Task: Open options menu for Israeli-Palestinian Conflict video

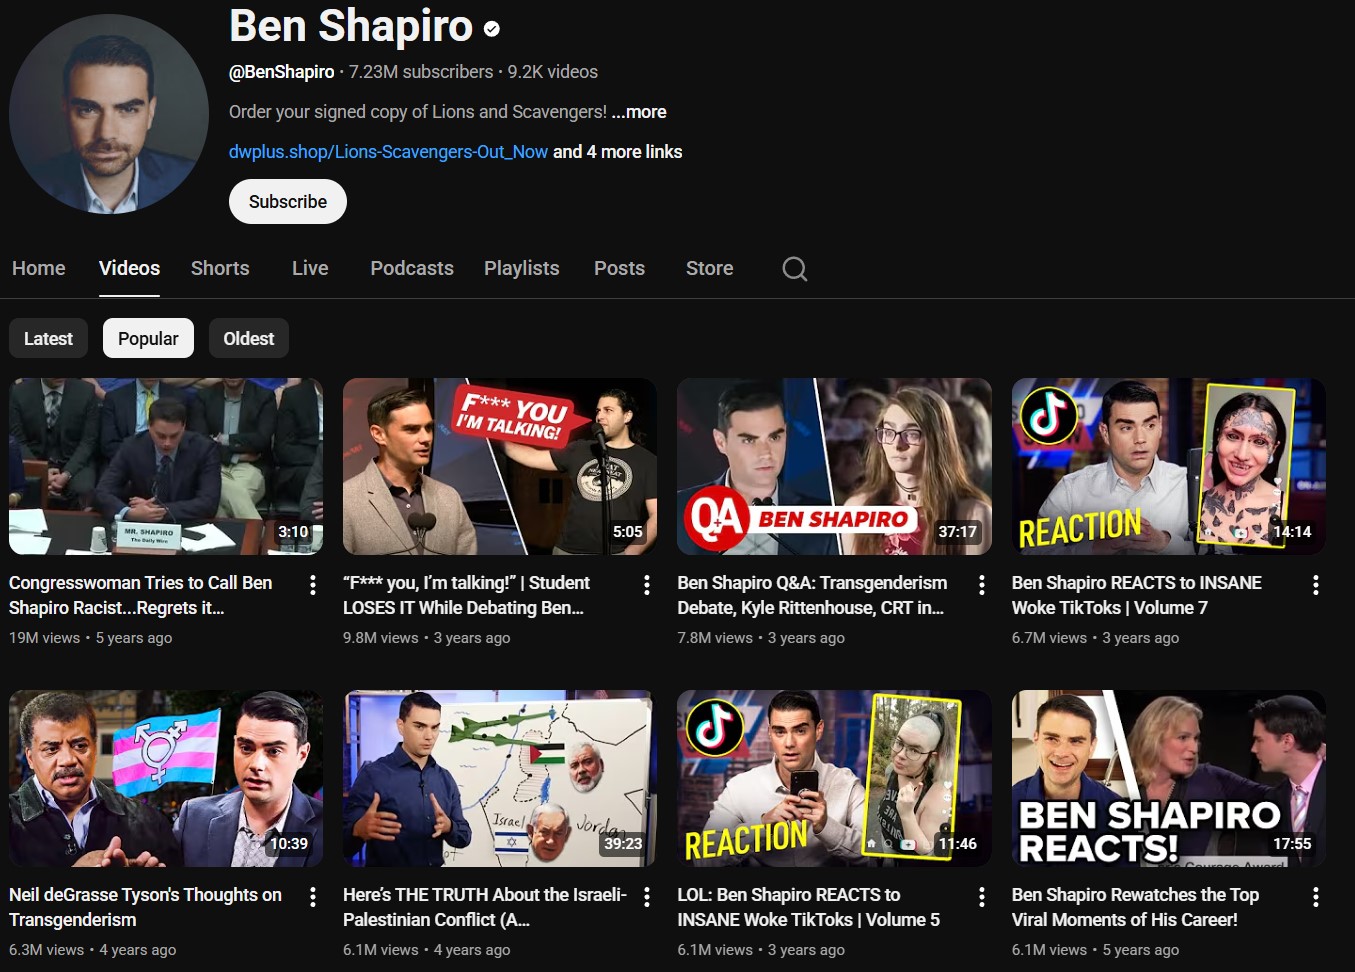Action: tap(647, 897)
